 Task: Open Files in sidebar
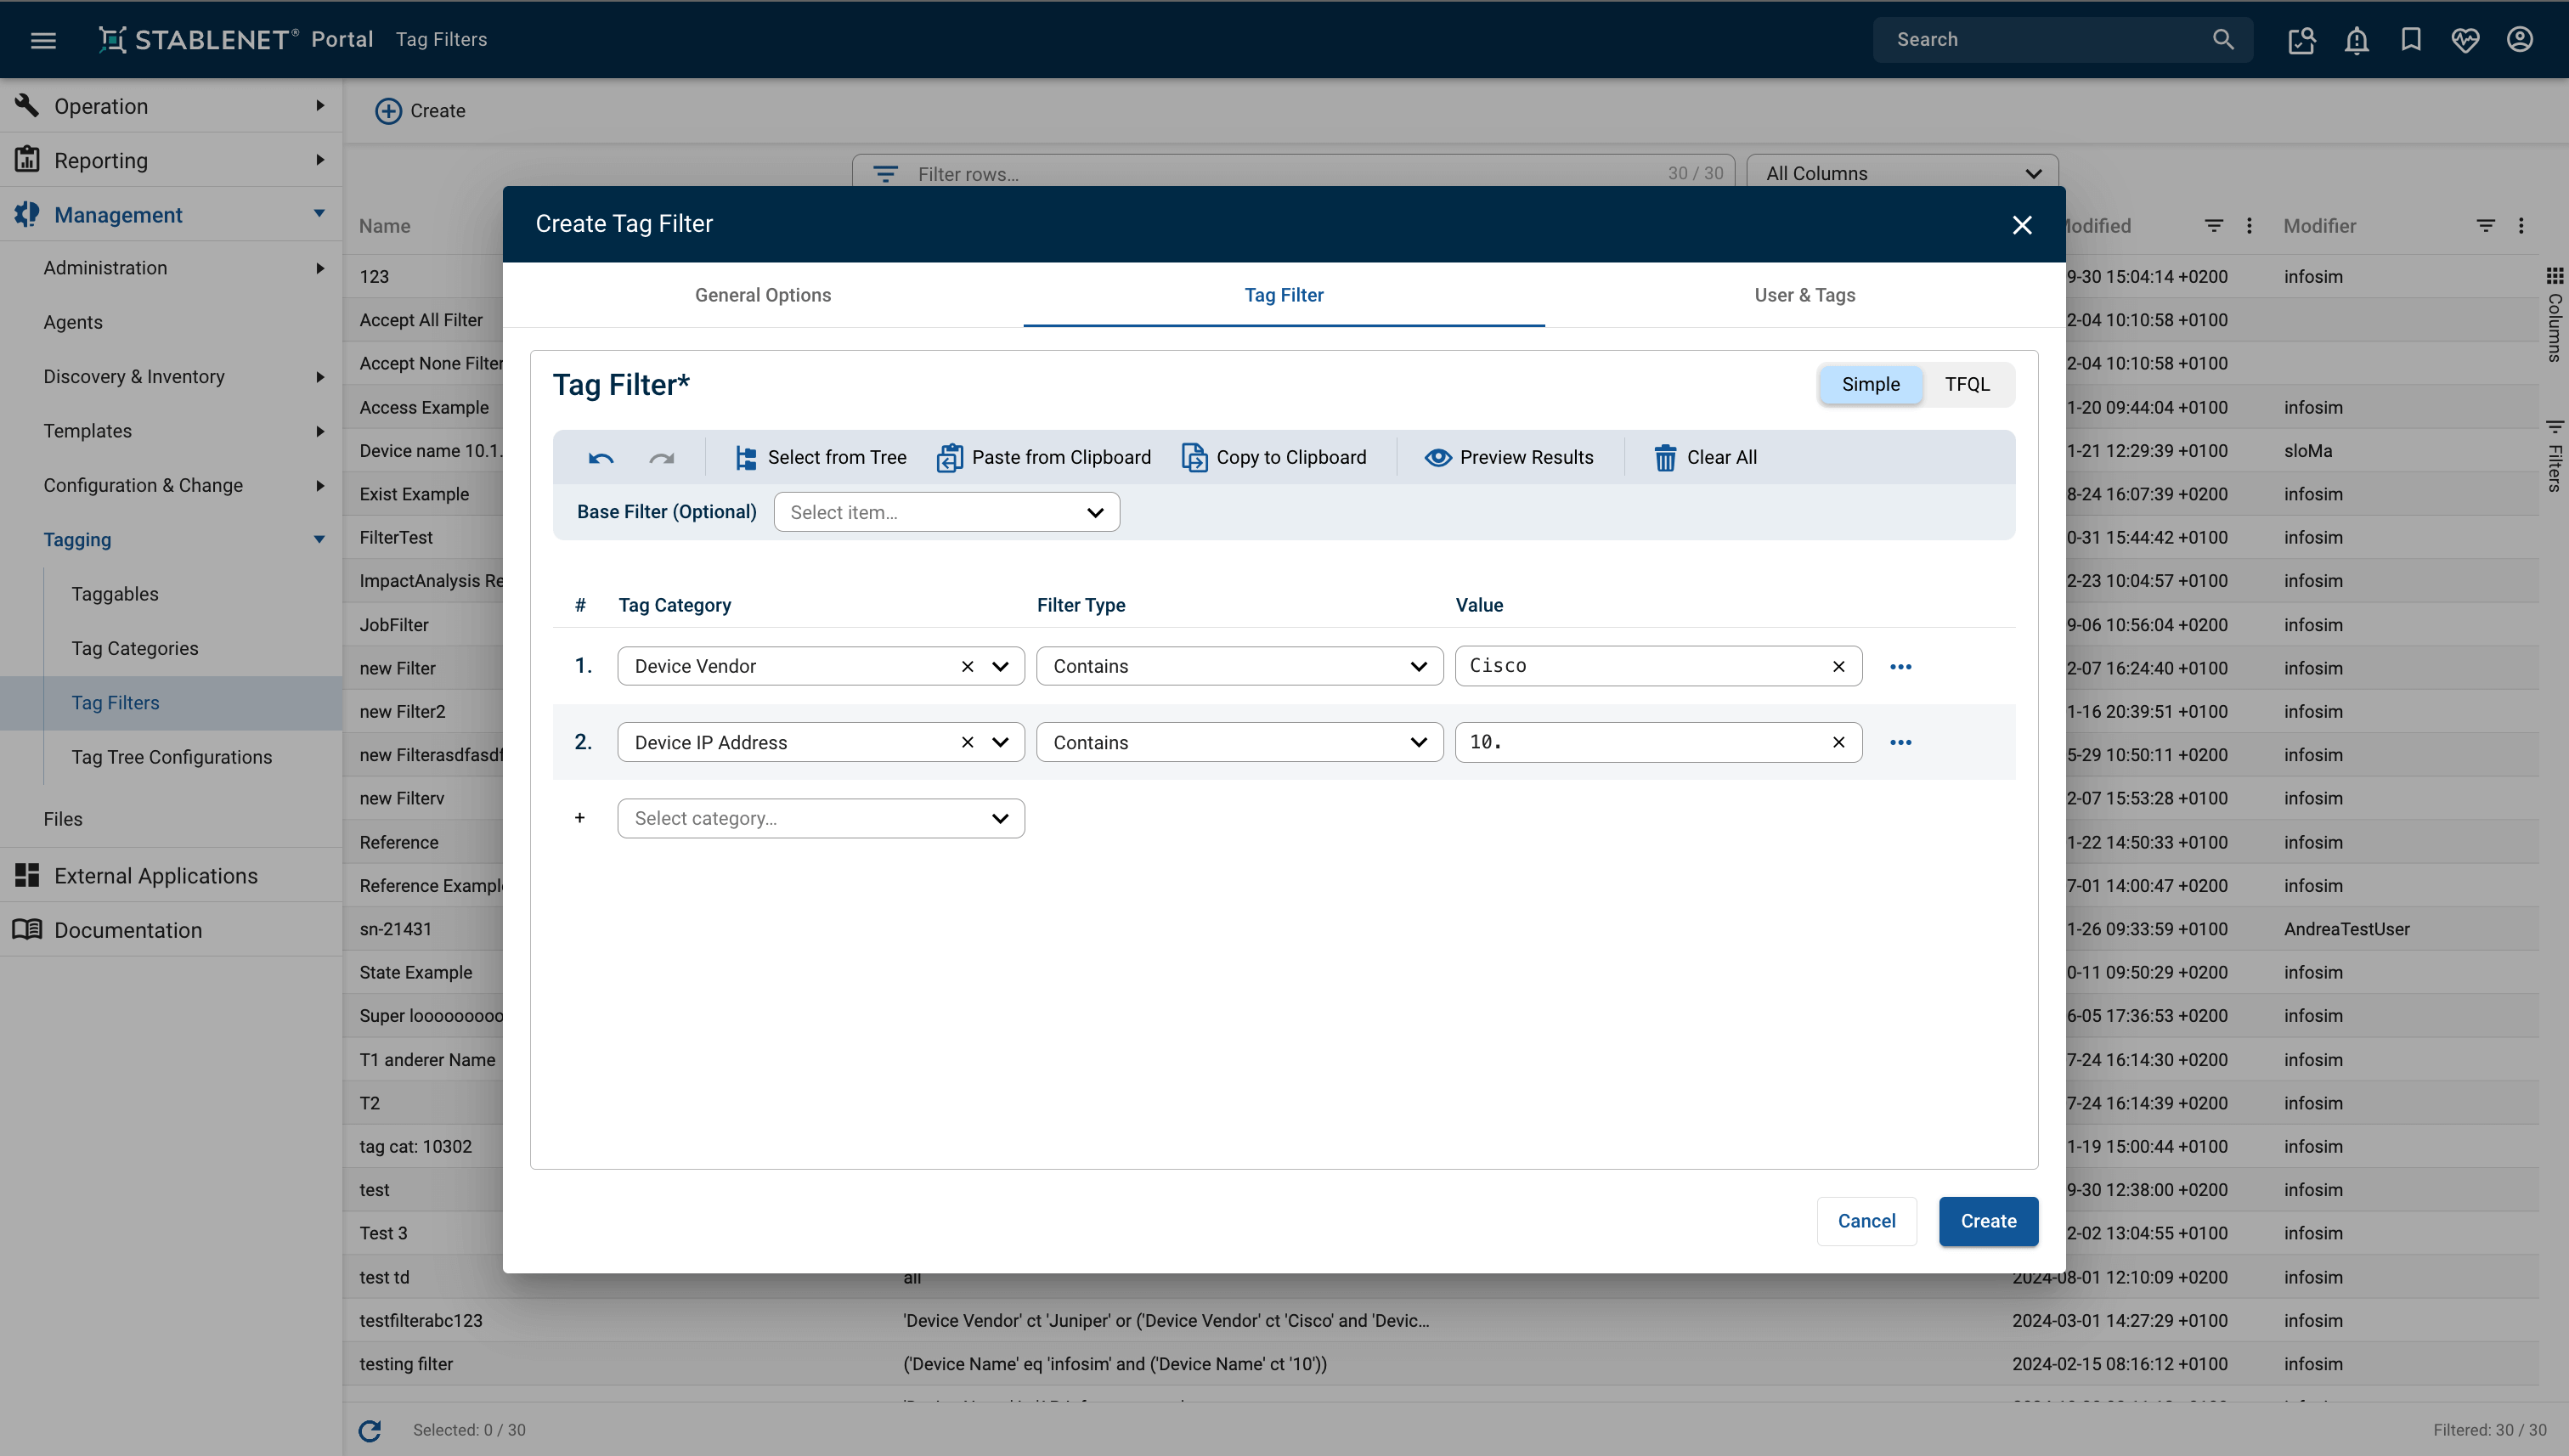click(x=63, y=820)
